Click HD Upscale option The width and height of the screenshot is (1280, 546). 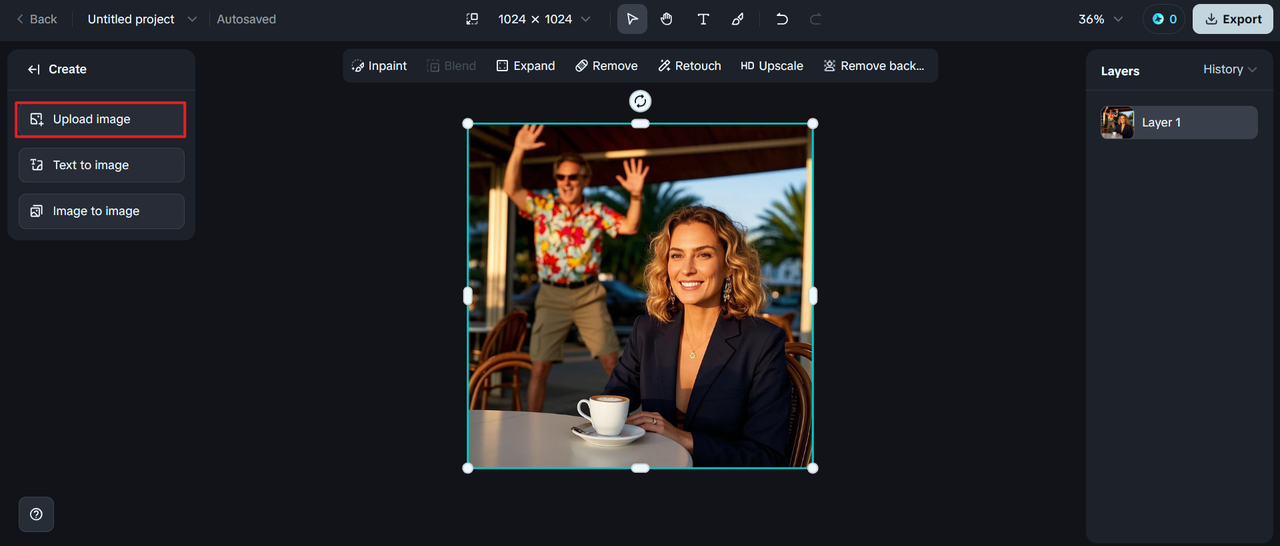pos(771,66)
